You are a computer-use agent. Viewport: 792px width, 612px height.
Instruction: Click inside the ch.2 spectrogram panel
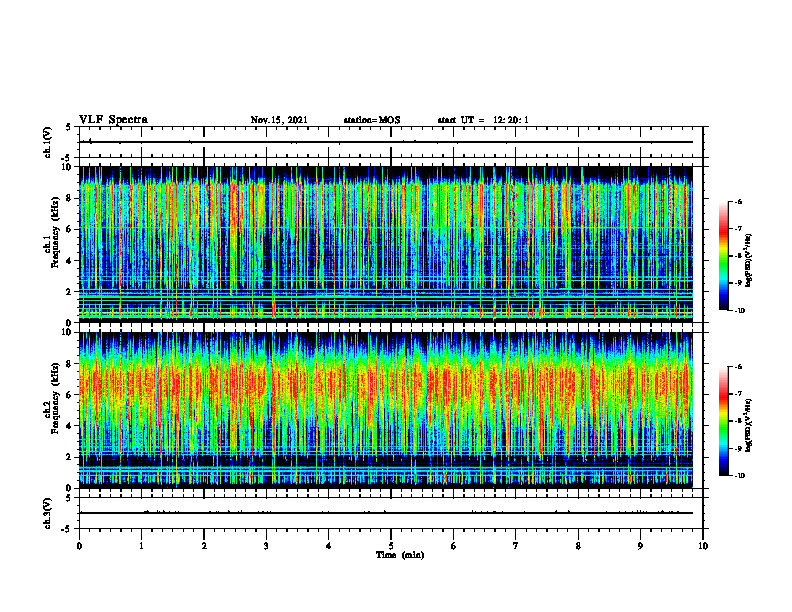(386, 410)
